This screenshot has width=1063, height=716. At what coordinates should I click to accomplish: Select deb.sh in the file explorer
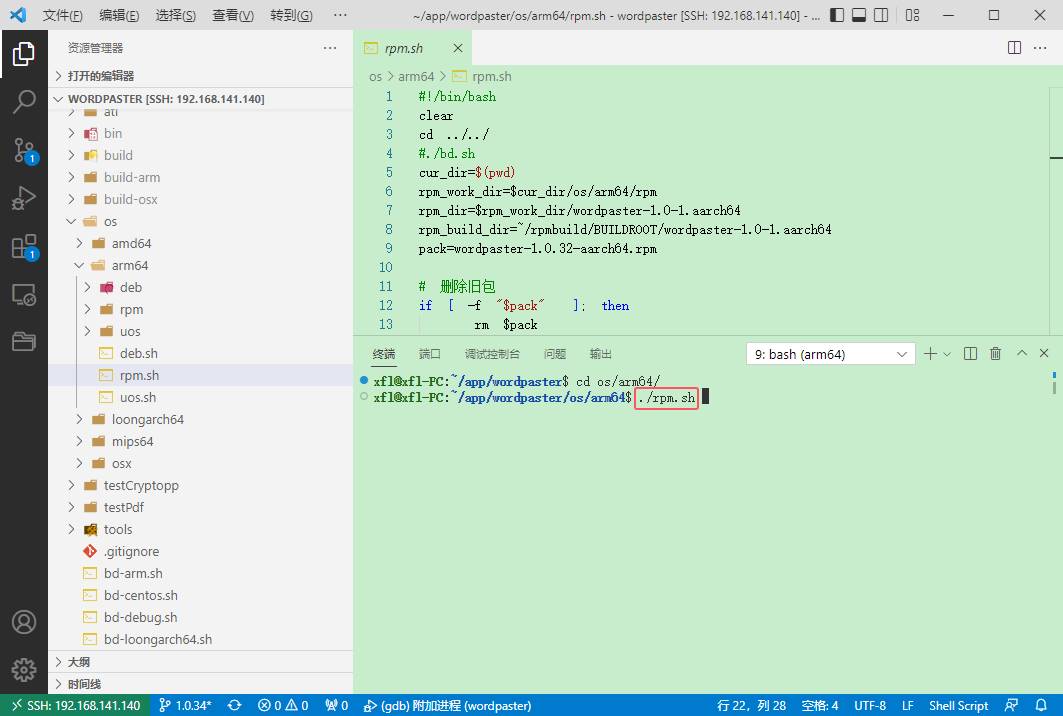(138, 353)
